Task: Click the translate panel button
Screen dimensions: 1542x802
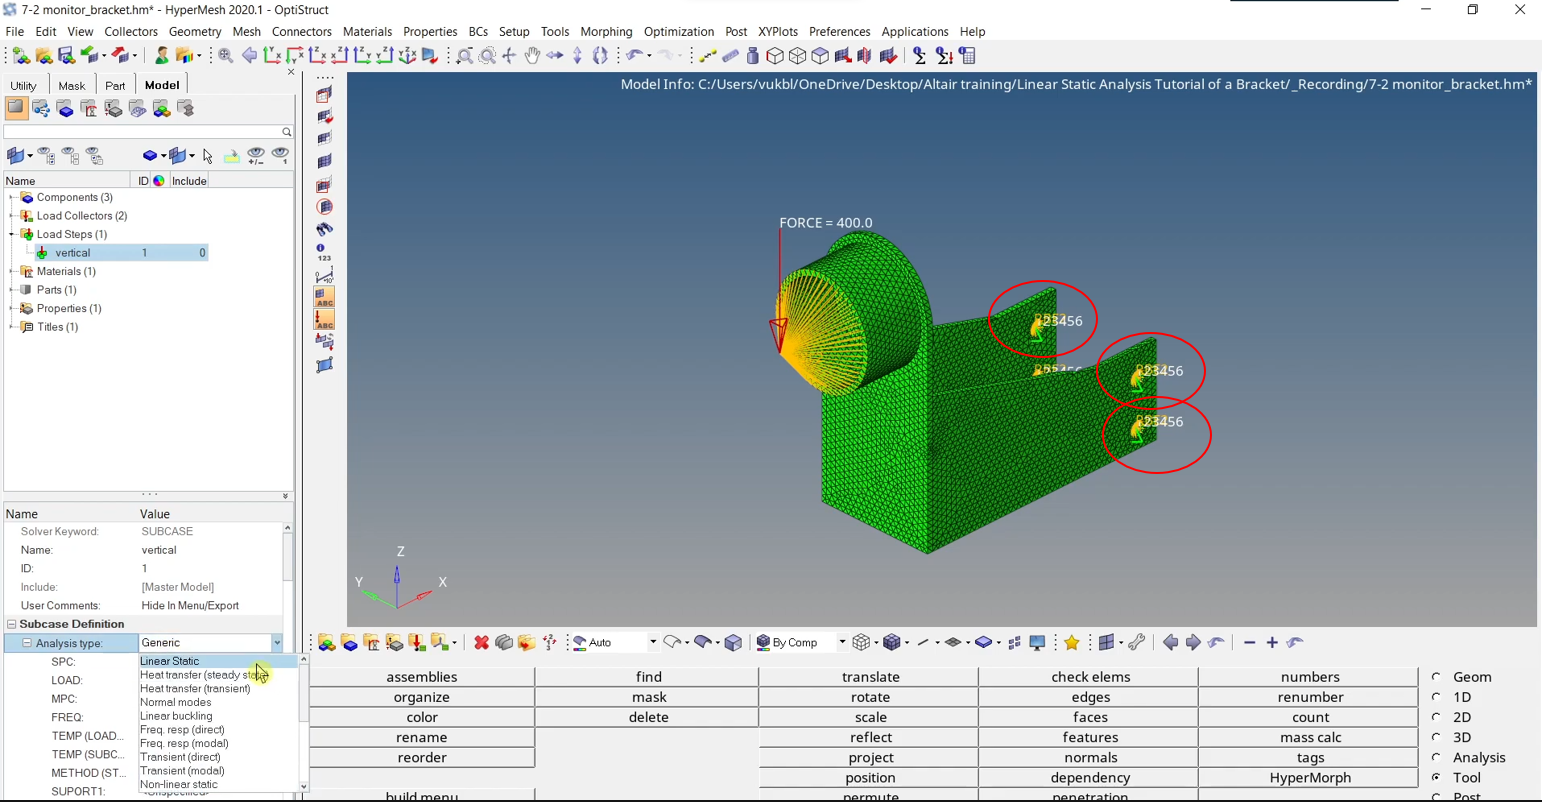Action: (870, 677)
